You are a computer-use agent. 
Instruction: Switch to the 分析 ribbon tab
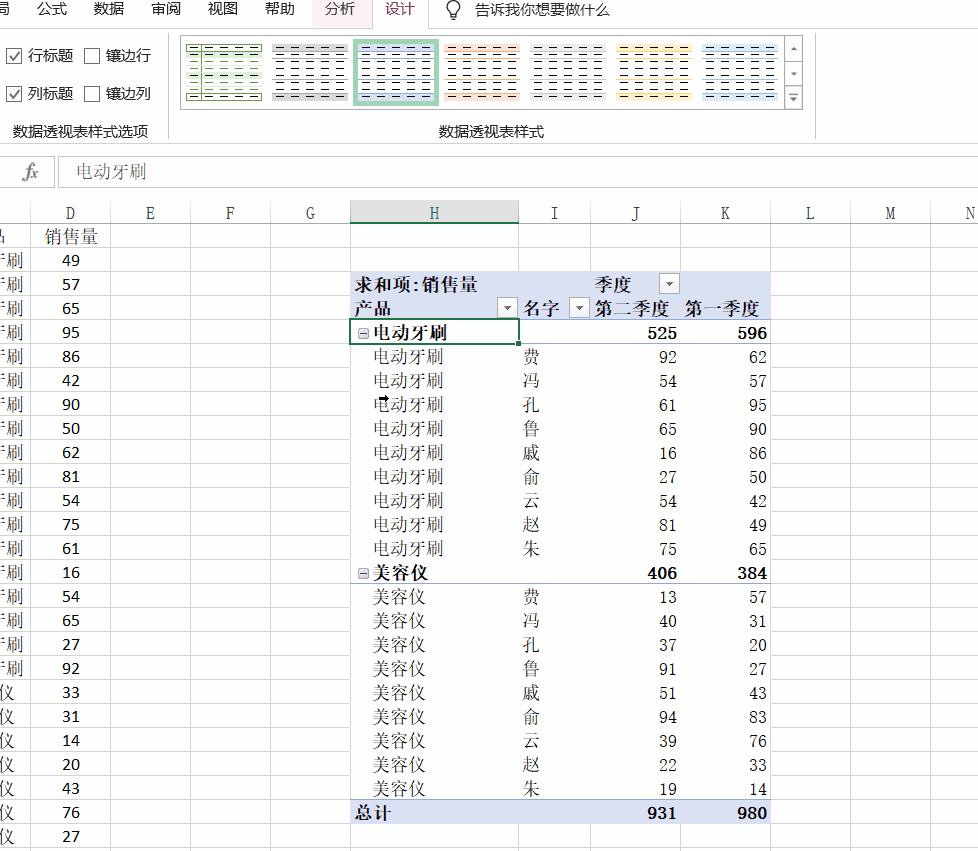coord(340,11)
